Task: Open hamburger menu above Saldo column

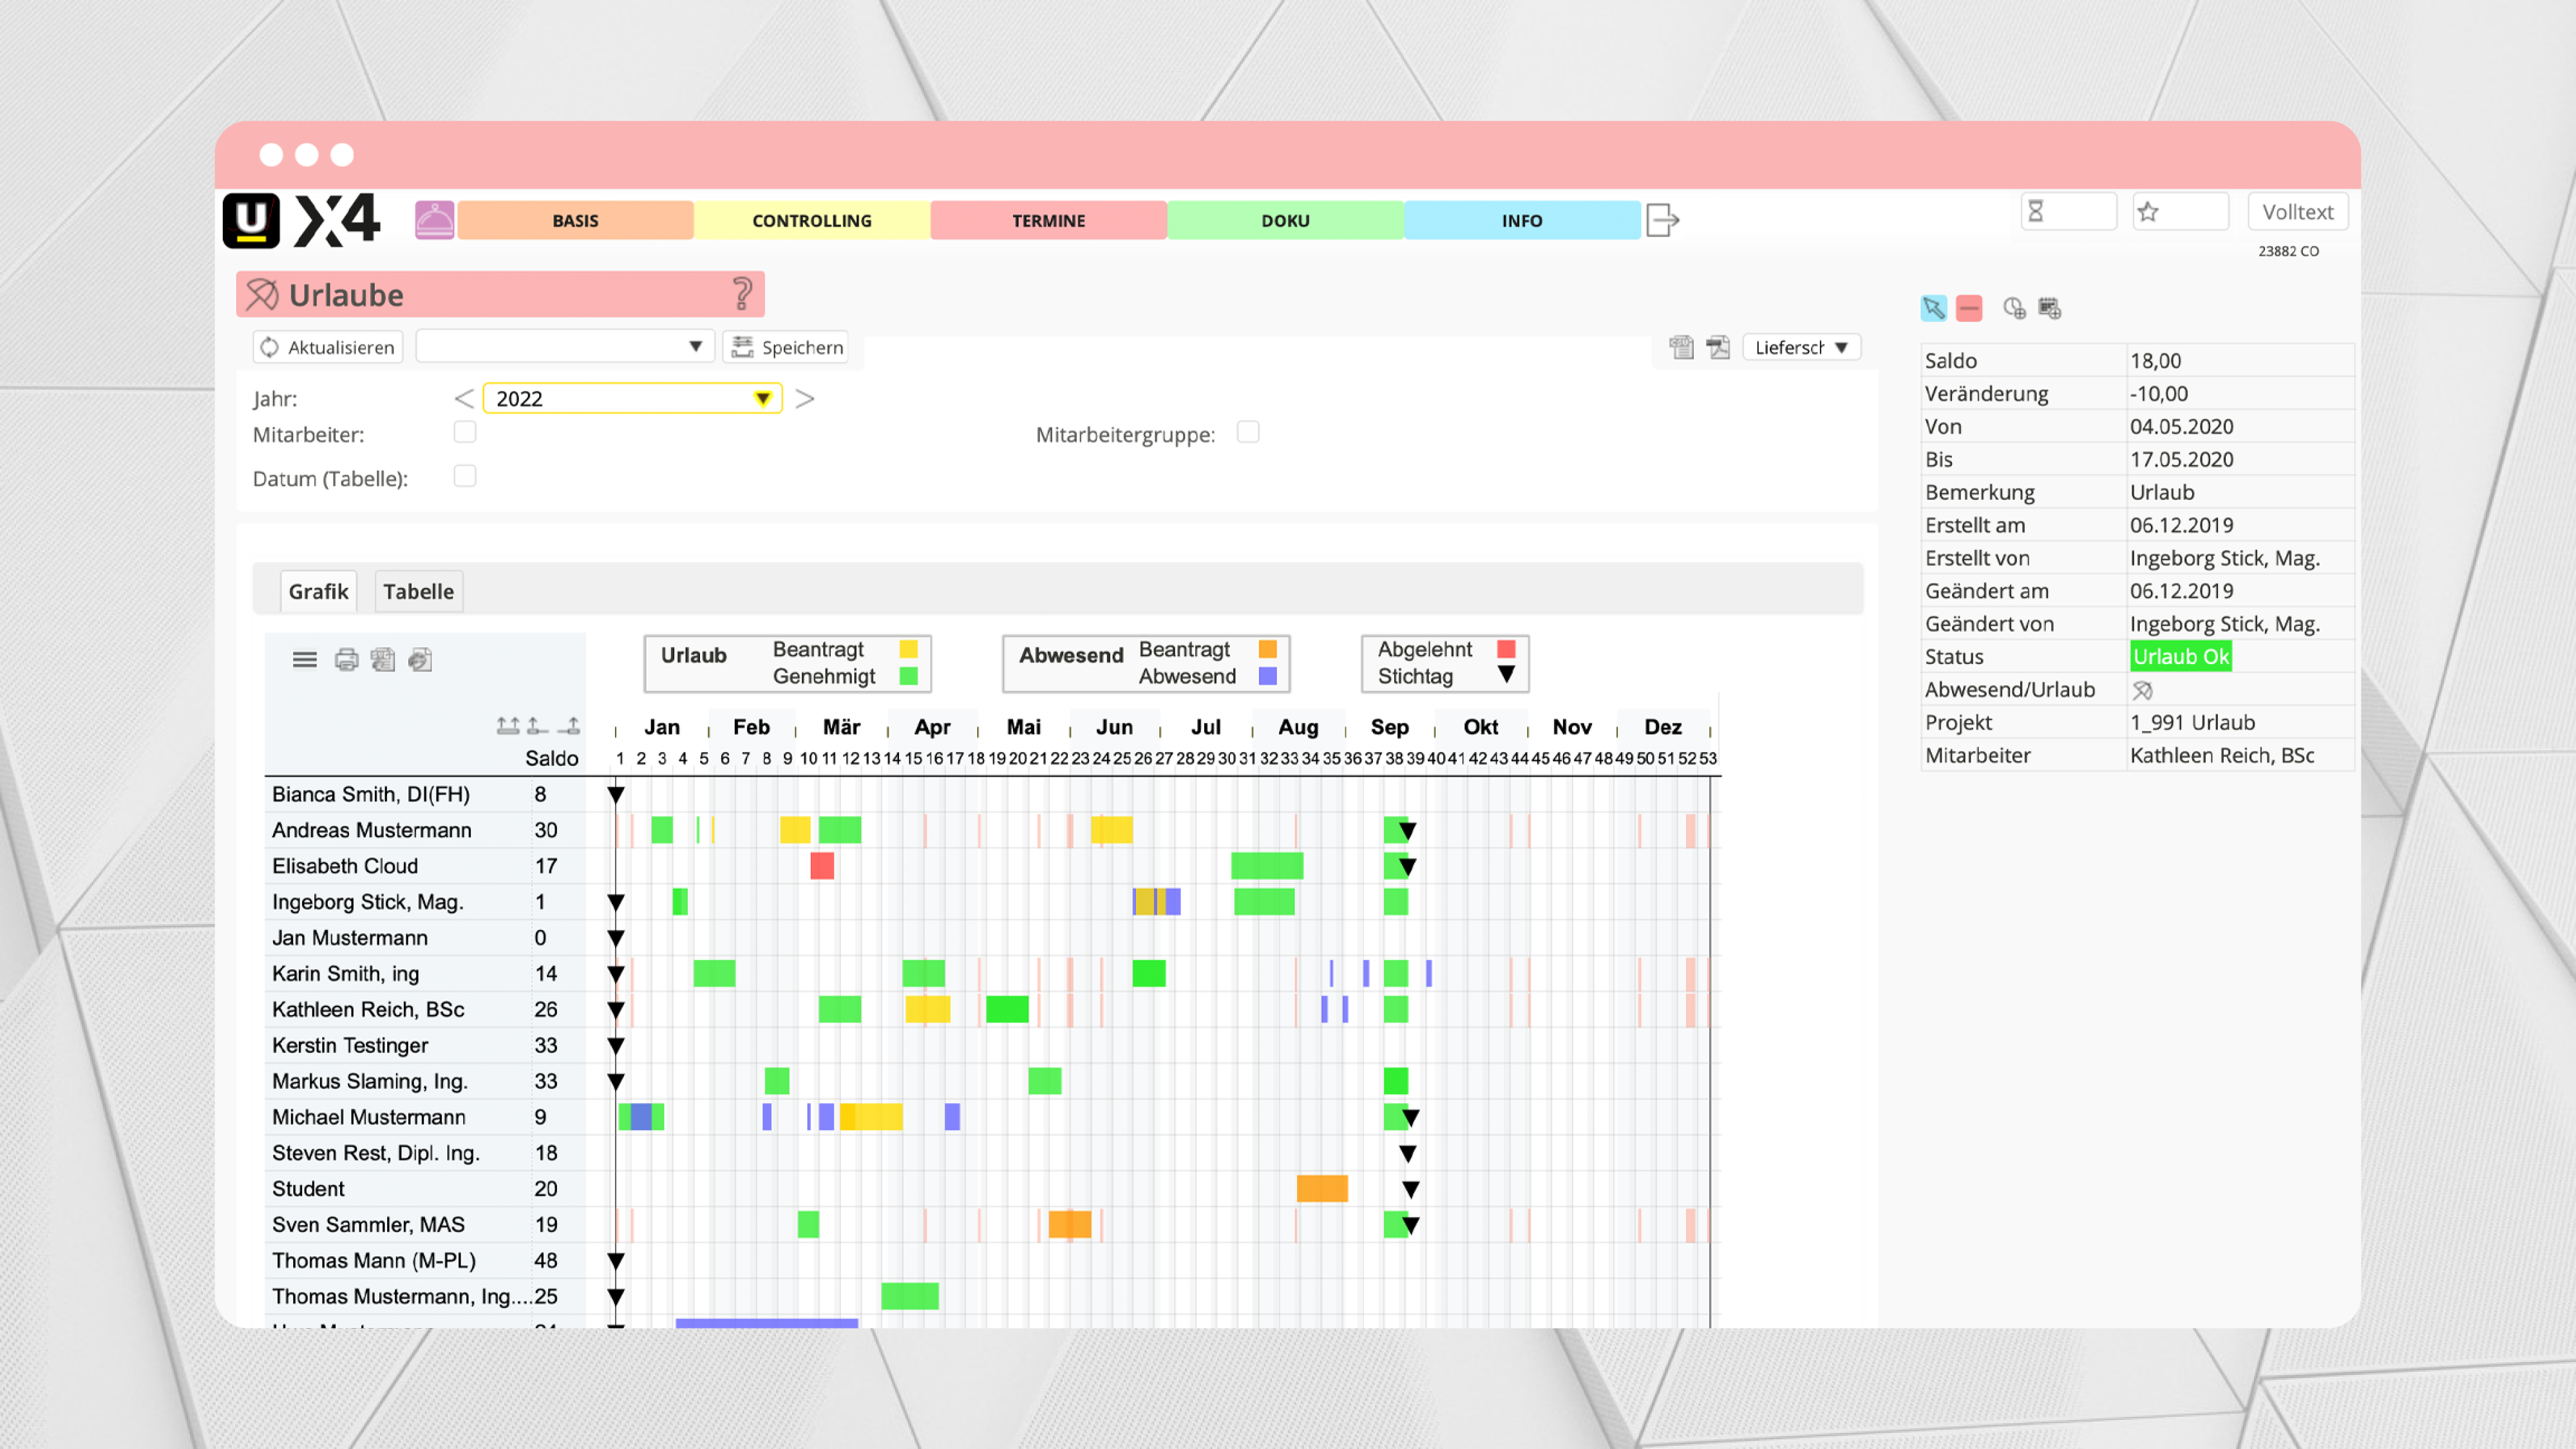Action: pyautogui.click(x=304, y=660)
